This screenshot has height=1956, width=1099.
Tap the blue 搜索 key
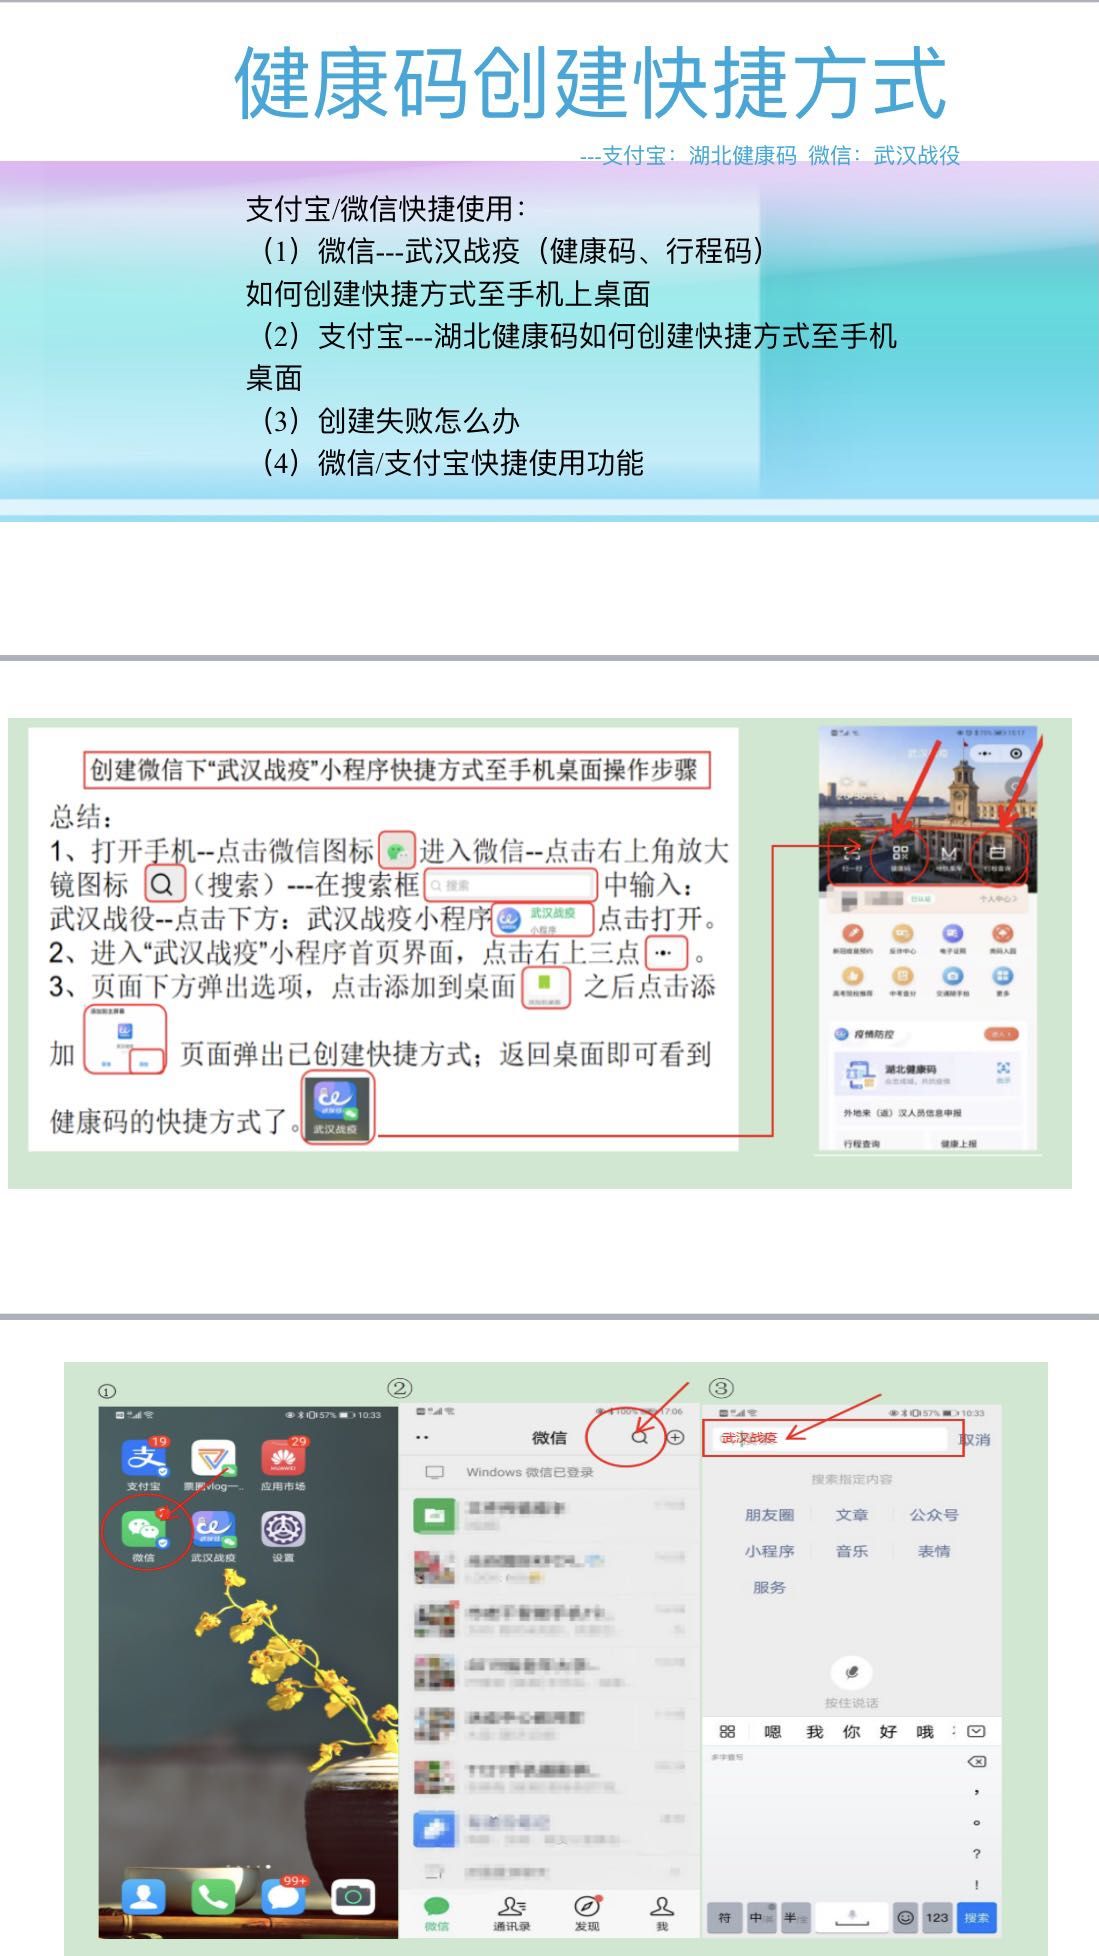click(x=977, y=1917)
